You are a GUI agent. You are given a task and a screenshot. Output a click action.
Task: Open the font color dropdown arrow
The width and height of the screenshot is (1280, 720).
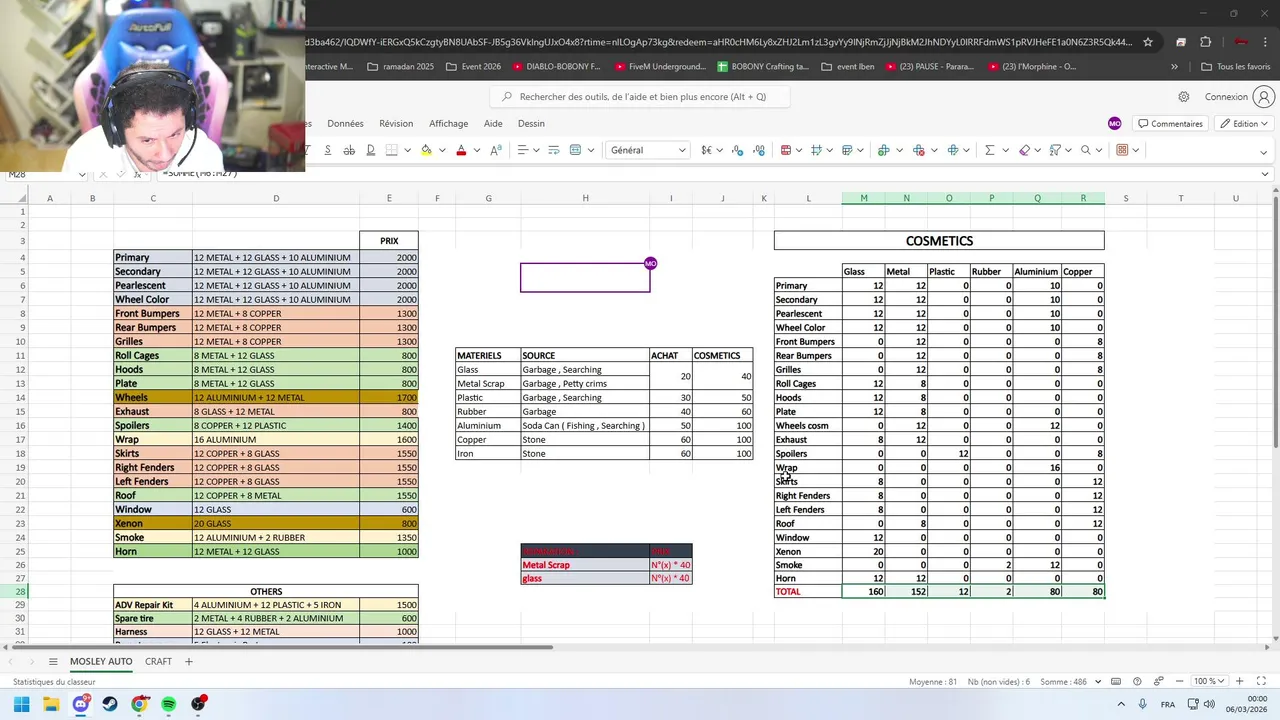pos(476,150)
